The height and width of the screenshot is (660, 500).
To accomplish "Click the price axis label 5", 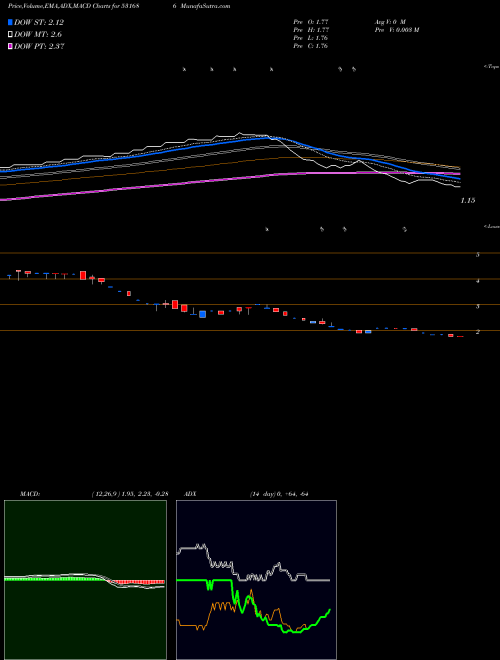I will click(x=478, y=255).
